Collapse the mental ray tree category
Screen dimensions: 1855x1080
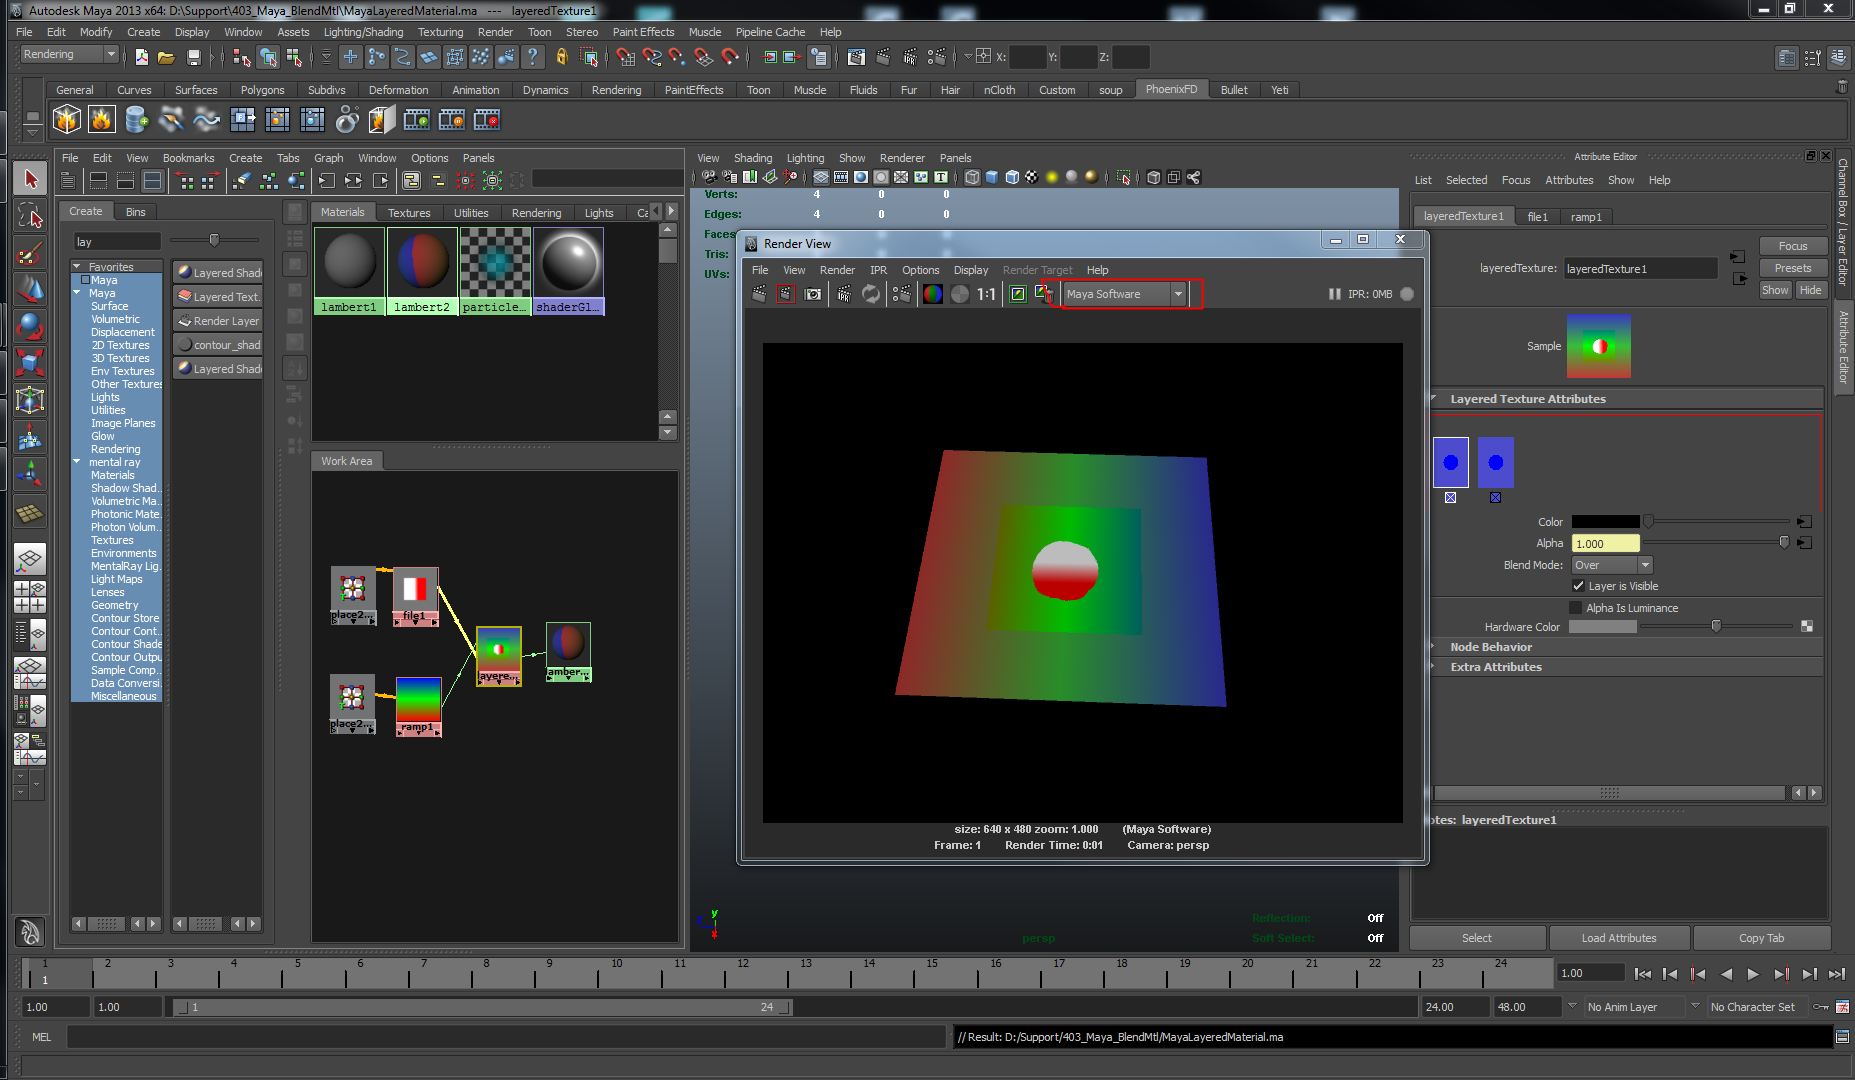click(77, 462)
